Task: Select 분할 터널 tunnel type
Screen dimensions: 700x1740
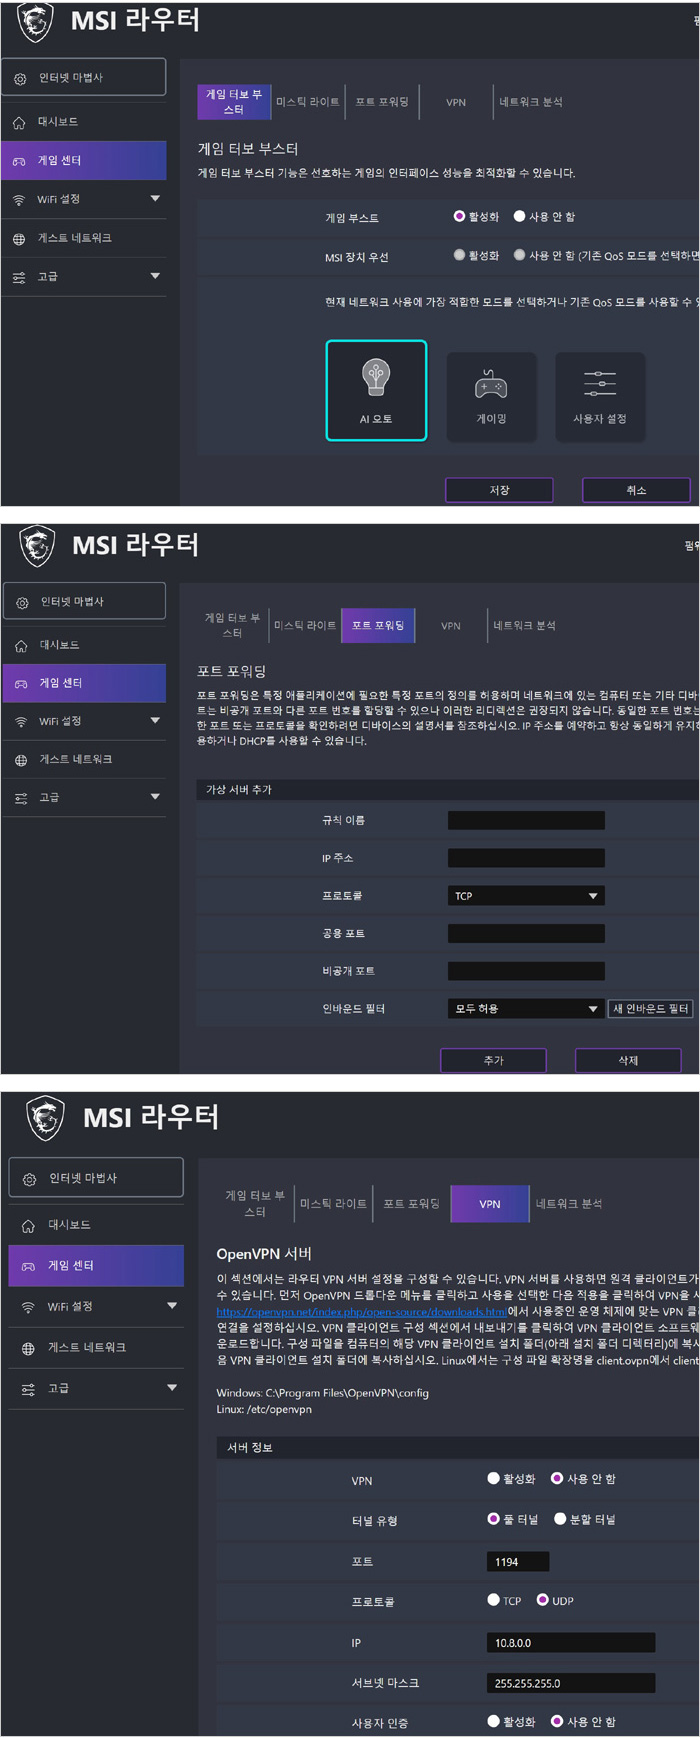Action: [x=560, y=1519]
